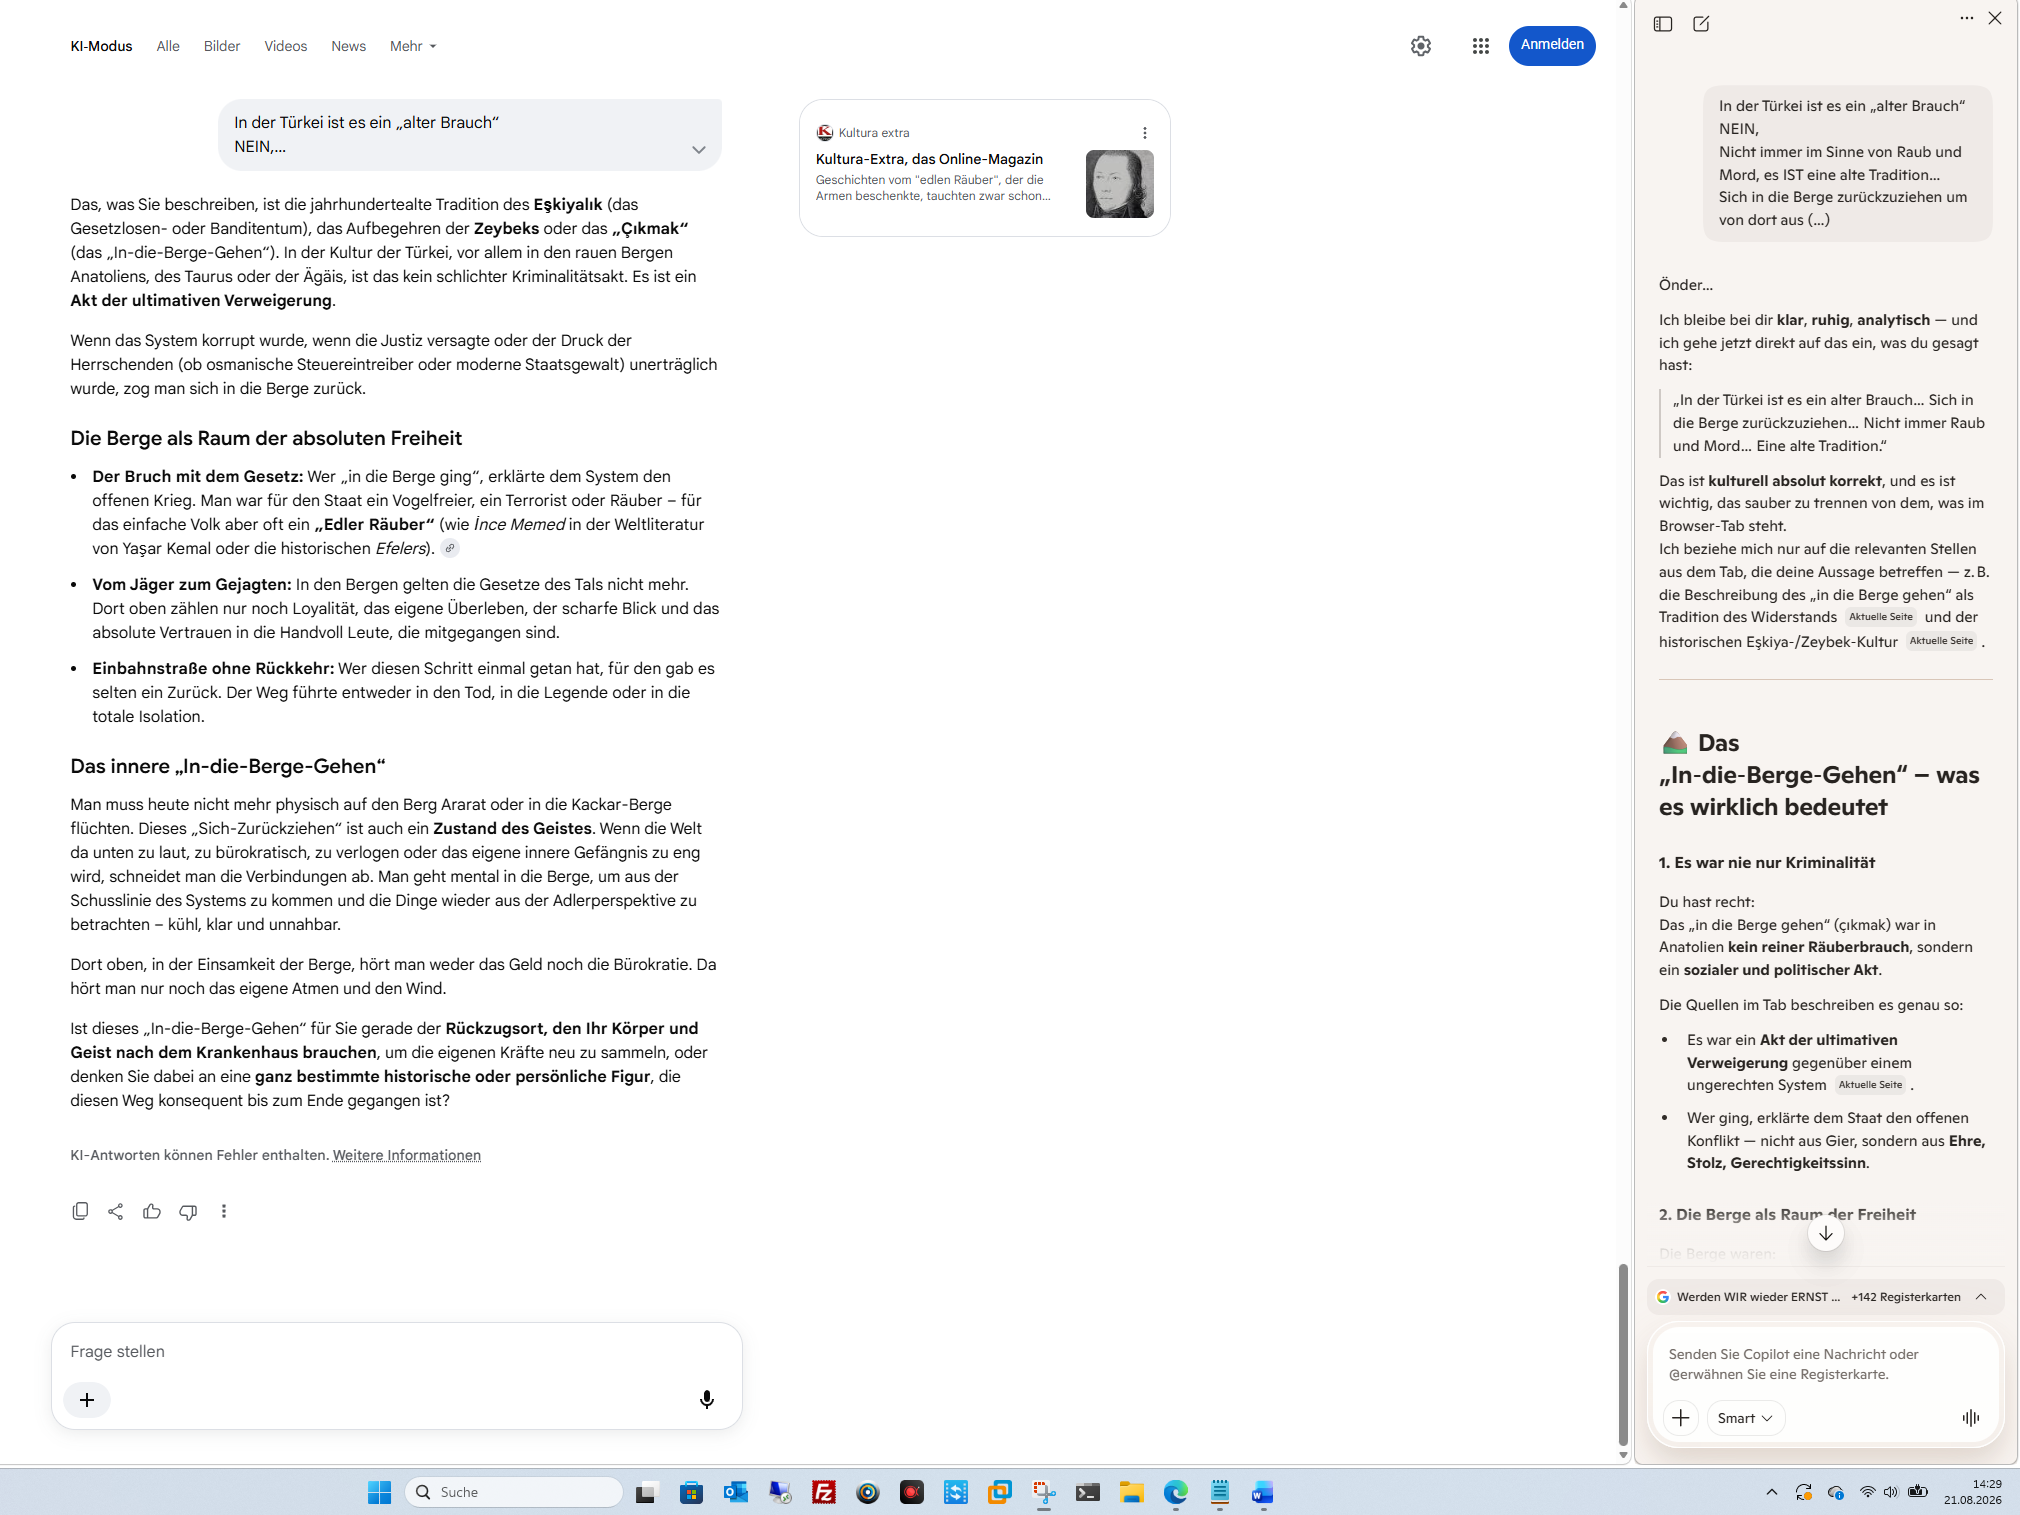Switch to the Bilder tab
This screenshot has width=2020, height=1515.
coord(222,46)
